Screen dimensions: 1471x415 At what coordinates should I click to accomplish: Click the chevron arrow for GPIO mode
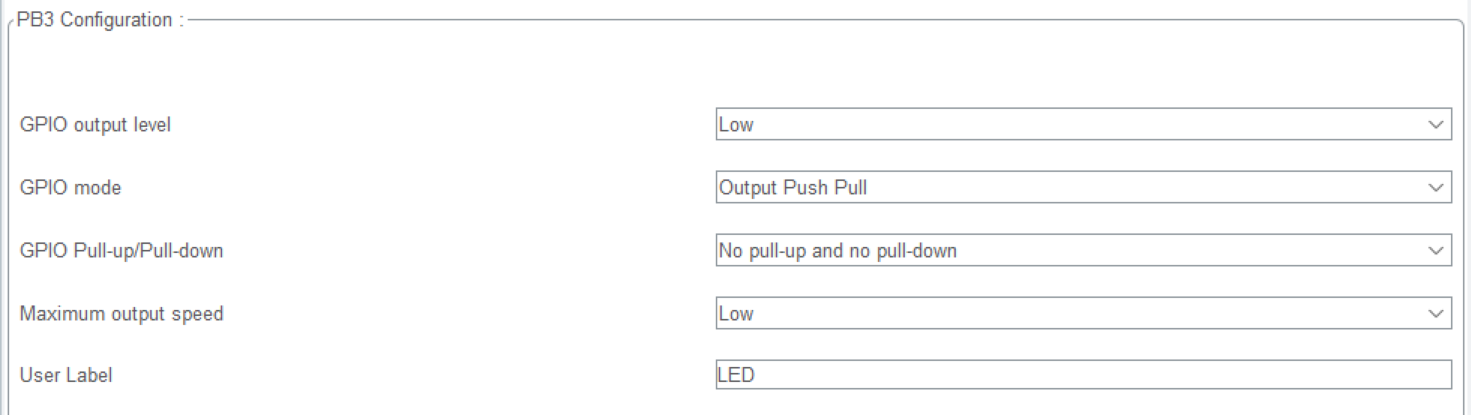click(1436, 187)
